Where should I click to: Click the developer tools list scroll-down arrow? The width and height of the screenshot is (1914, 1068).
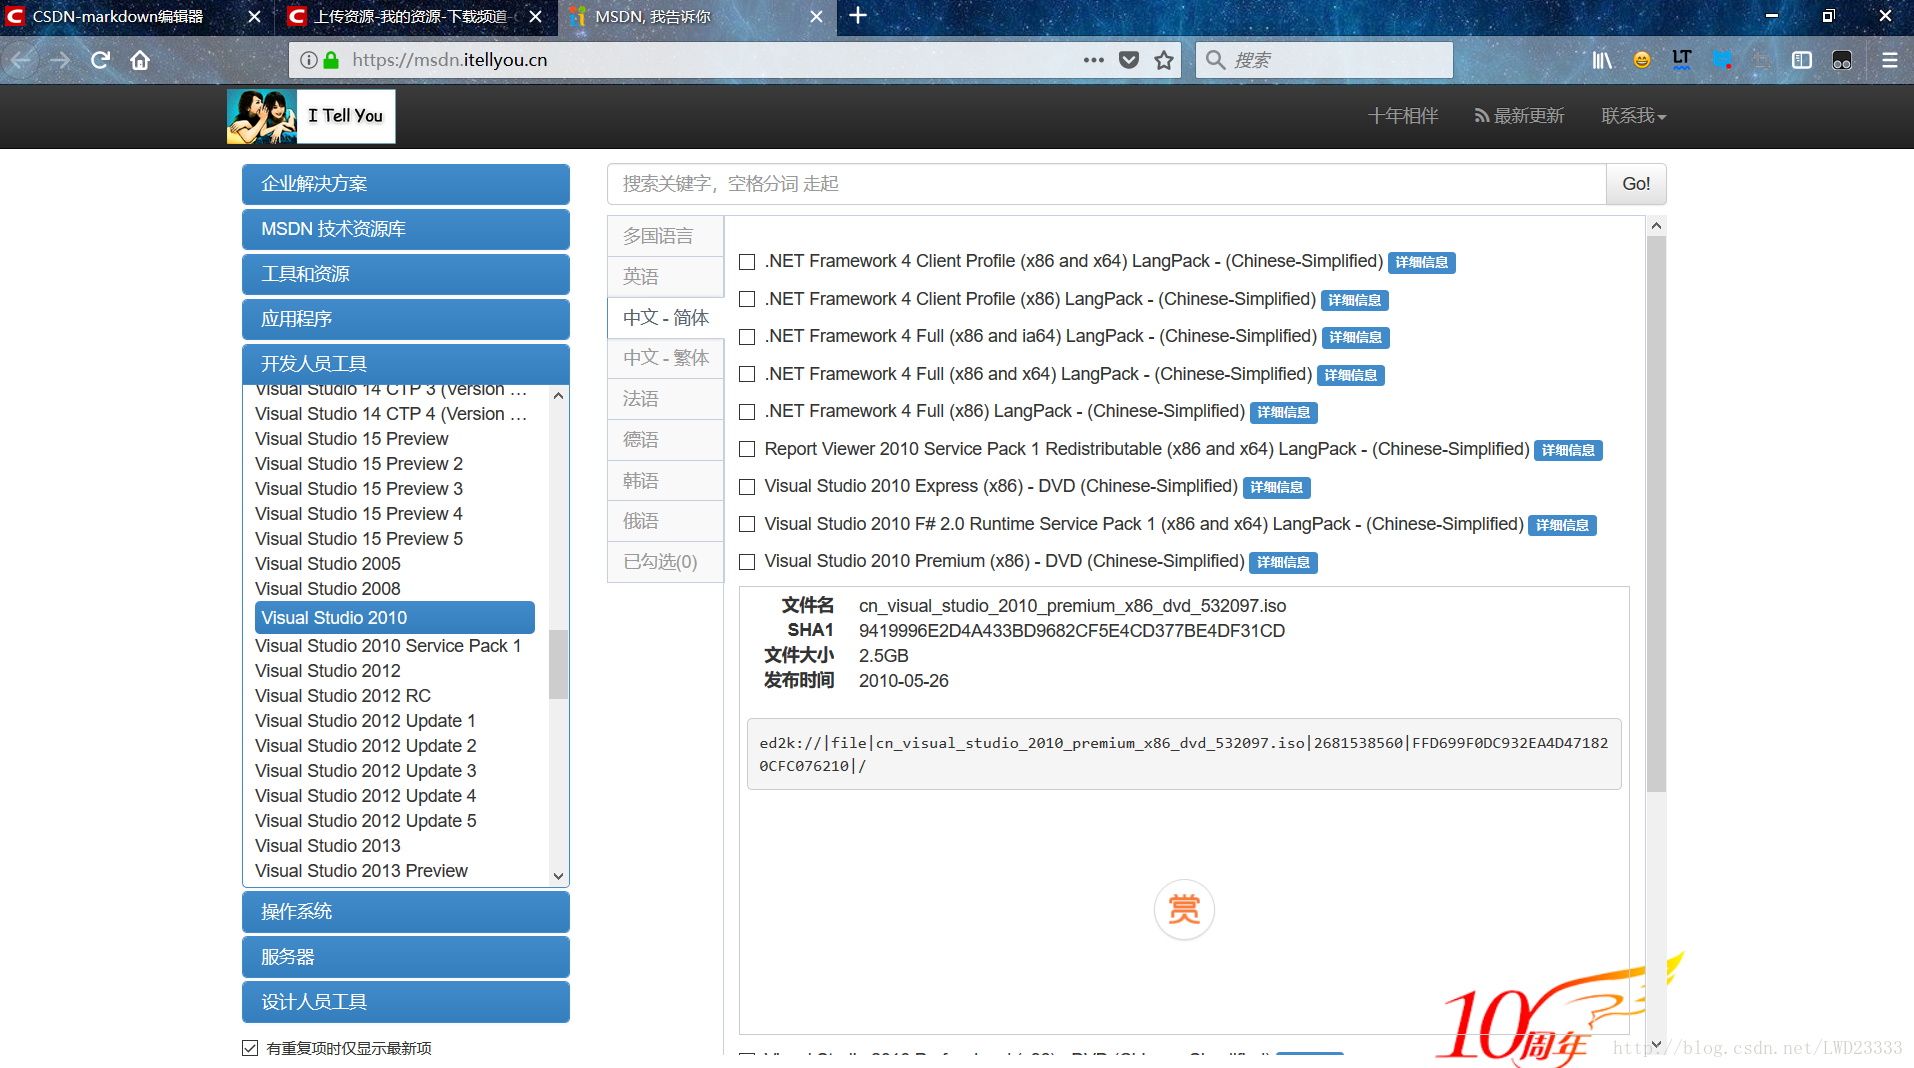(x=558, y=876)
